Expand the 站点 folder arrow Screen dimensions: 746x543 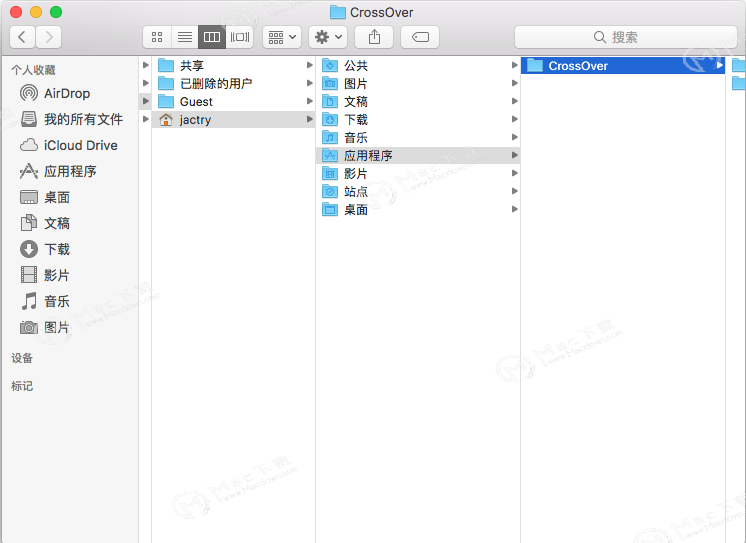pos(514,191)
